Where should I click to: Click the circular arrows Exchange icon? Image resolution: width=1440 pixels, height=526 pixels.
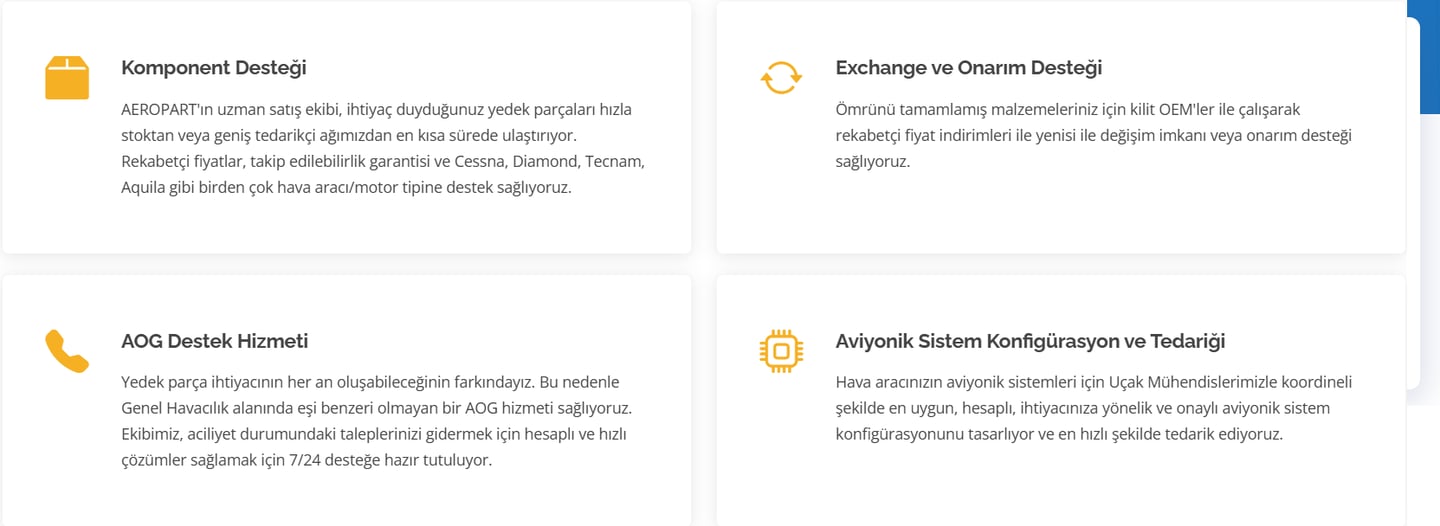pyautogui.click(x=781, y=77)
